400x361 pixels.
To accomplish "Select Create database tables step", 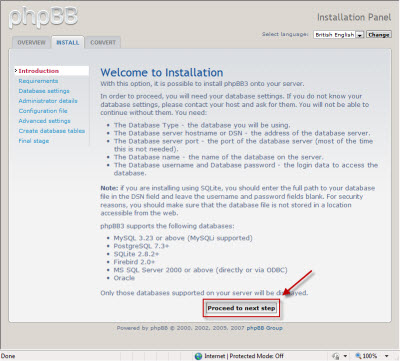I will click(52, 131).
